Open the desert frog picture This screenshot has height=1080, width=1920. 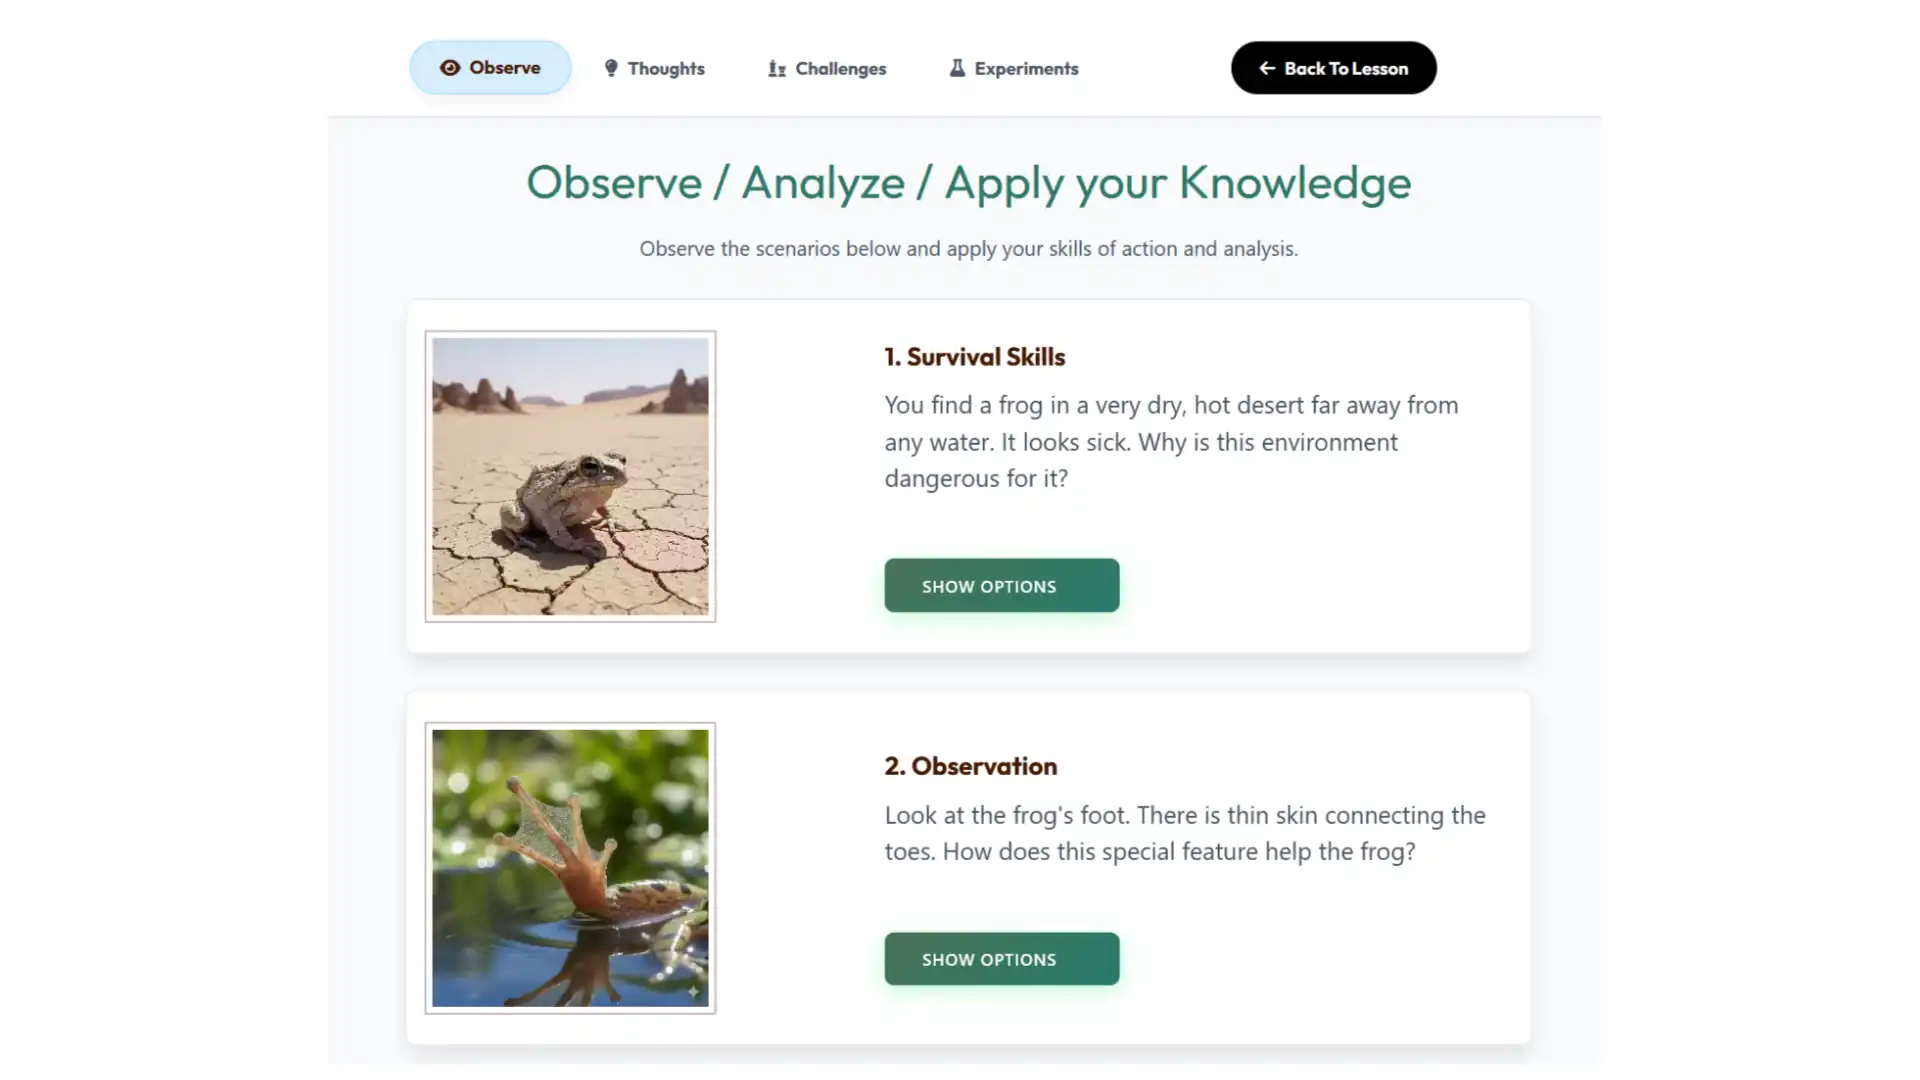click(570, 476)
